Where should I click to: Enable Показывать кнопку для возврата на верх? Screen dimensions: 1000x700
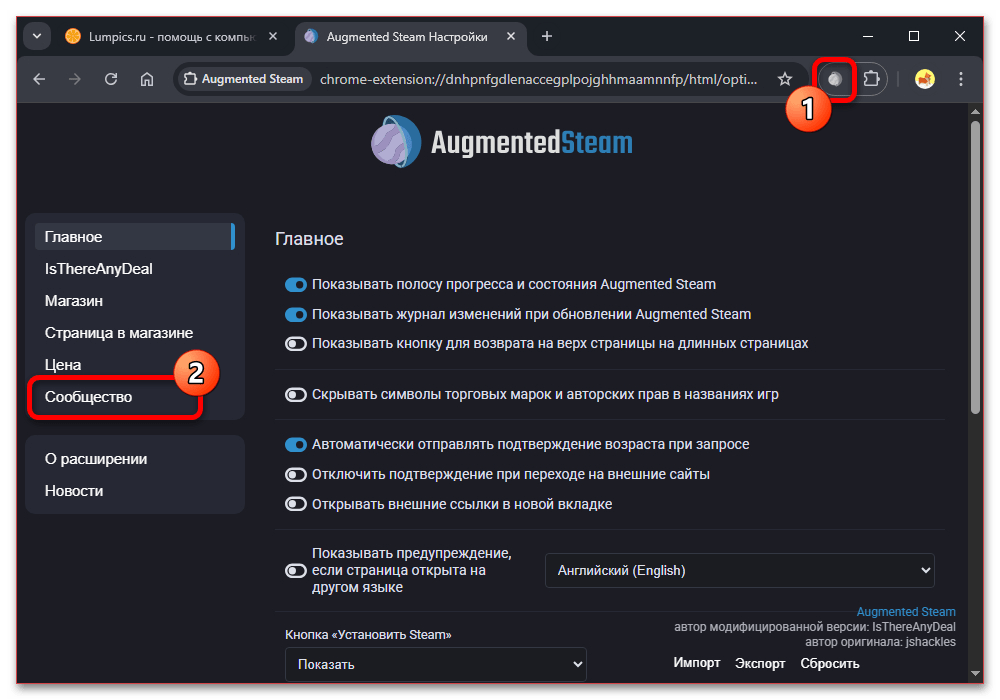tap(296, 344)
